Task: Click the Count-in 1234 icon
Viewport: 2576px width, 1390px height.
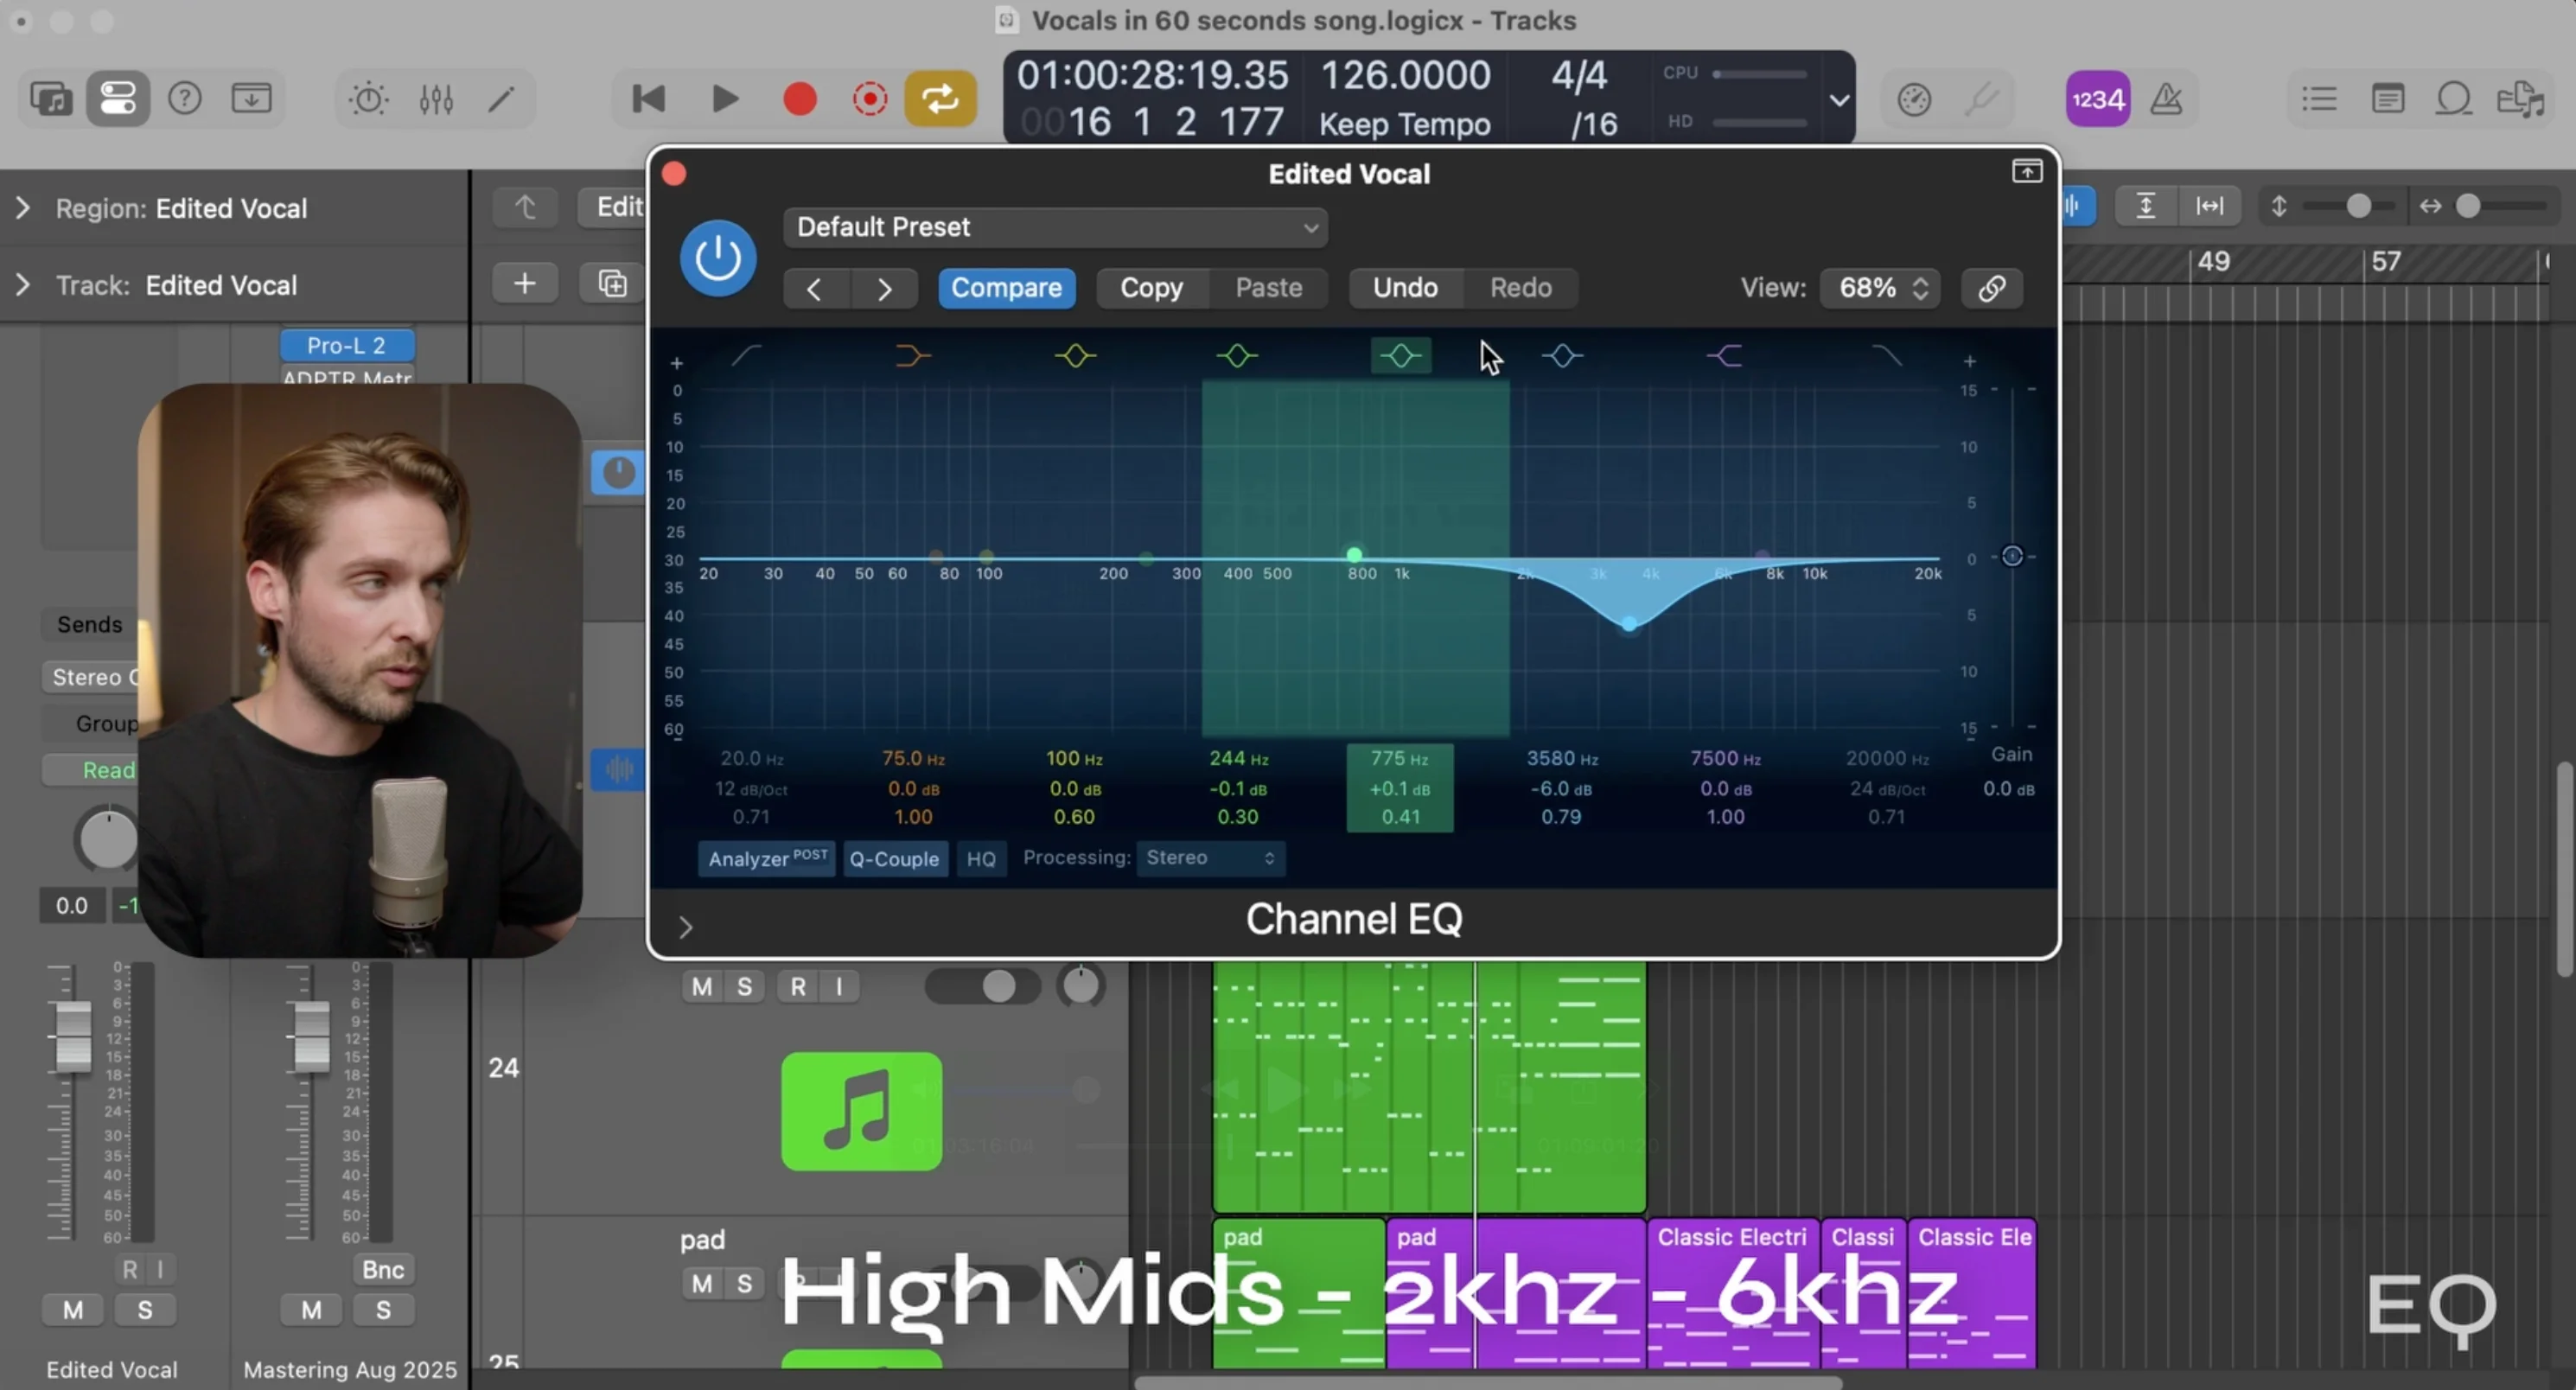Action: pos(2096,98)
